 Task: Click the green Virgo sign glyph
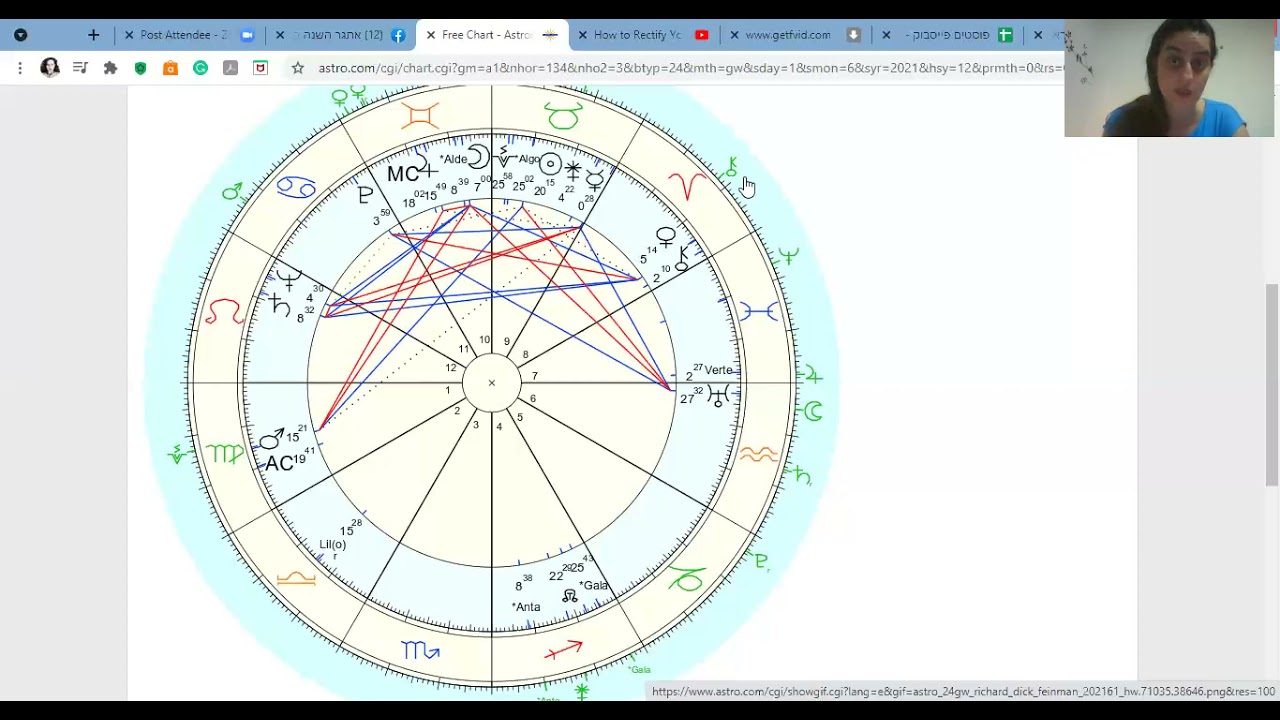click(x=225, y=454)
